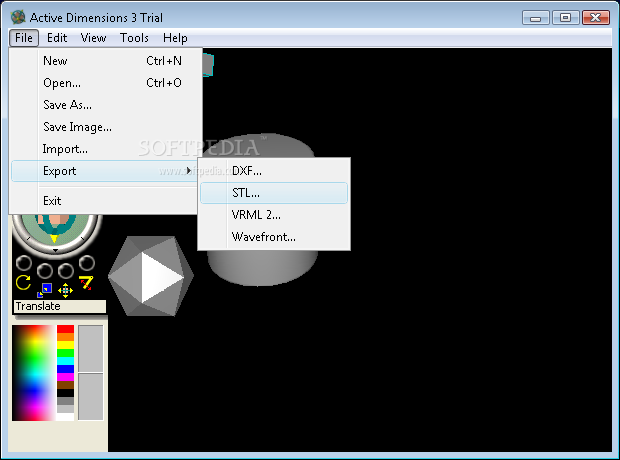Choose Save As... from the File menu
The image size is (620, 460).
(106, 105)
